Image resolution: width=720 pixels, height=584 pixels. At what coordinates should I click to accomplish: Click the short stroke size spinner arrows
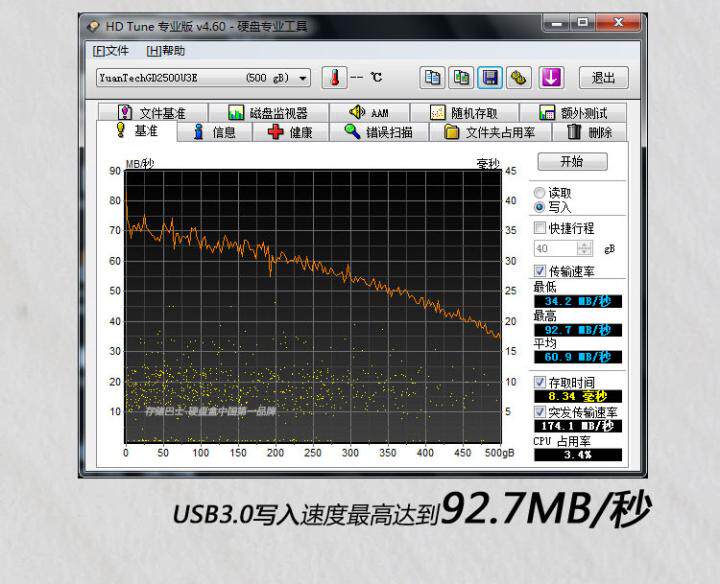(x=585, y=248)
